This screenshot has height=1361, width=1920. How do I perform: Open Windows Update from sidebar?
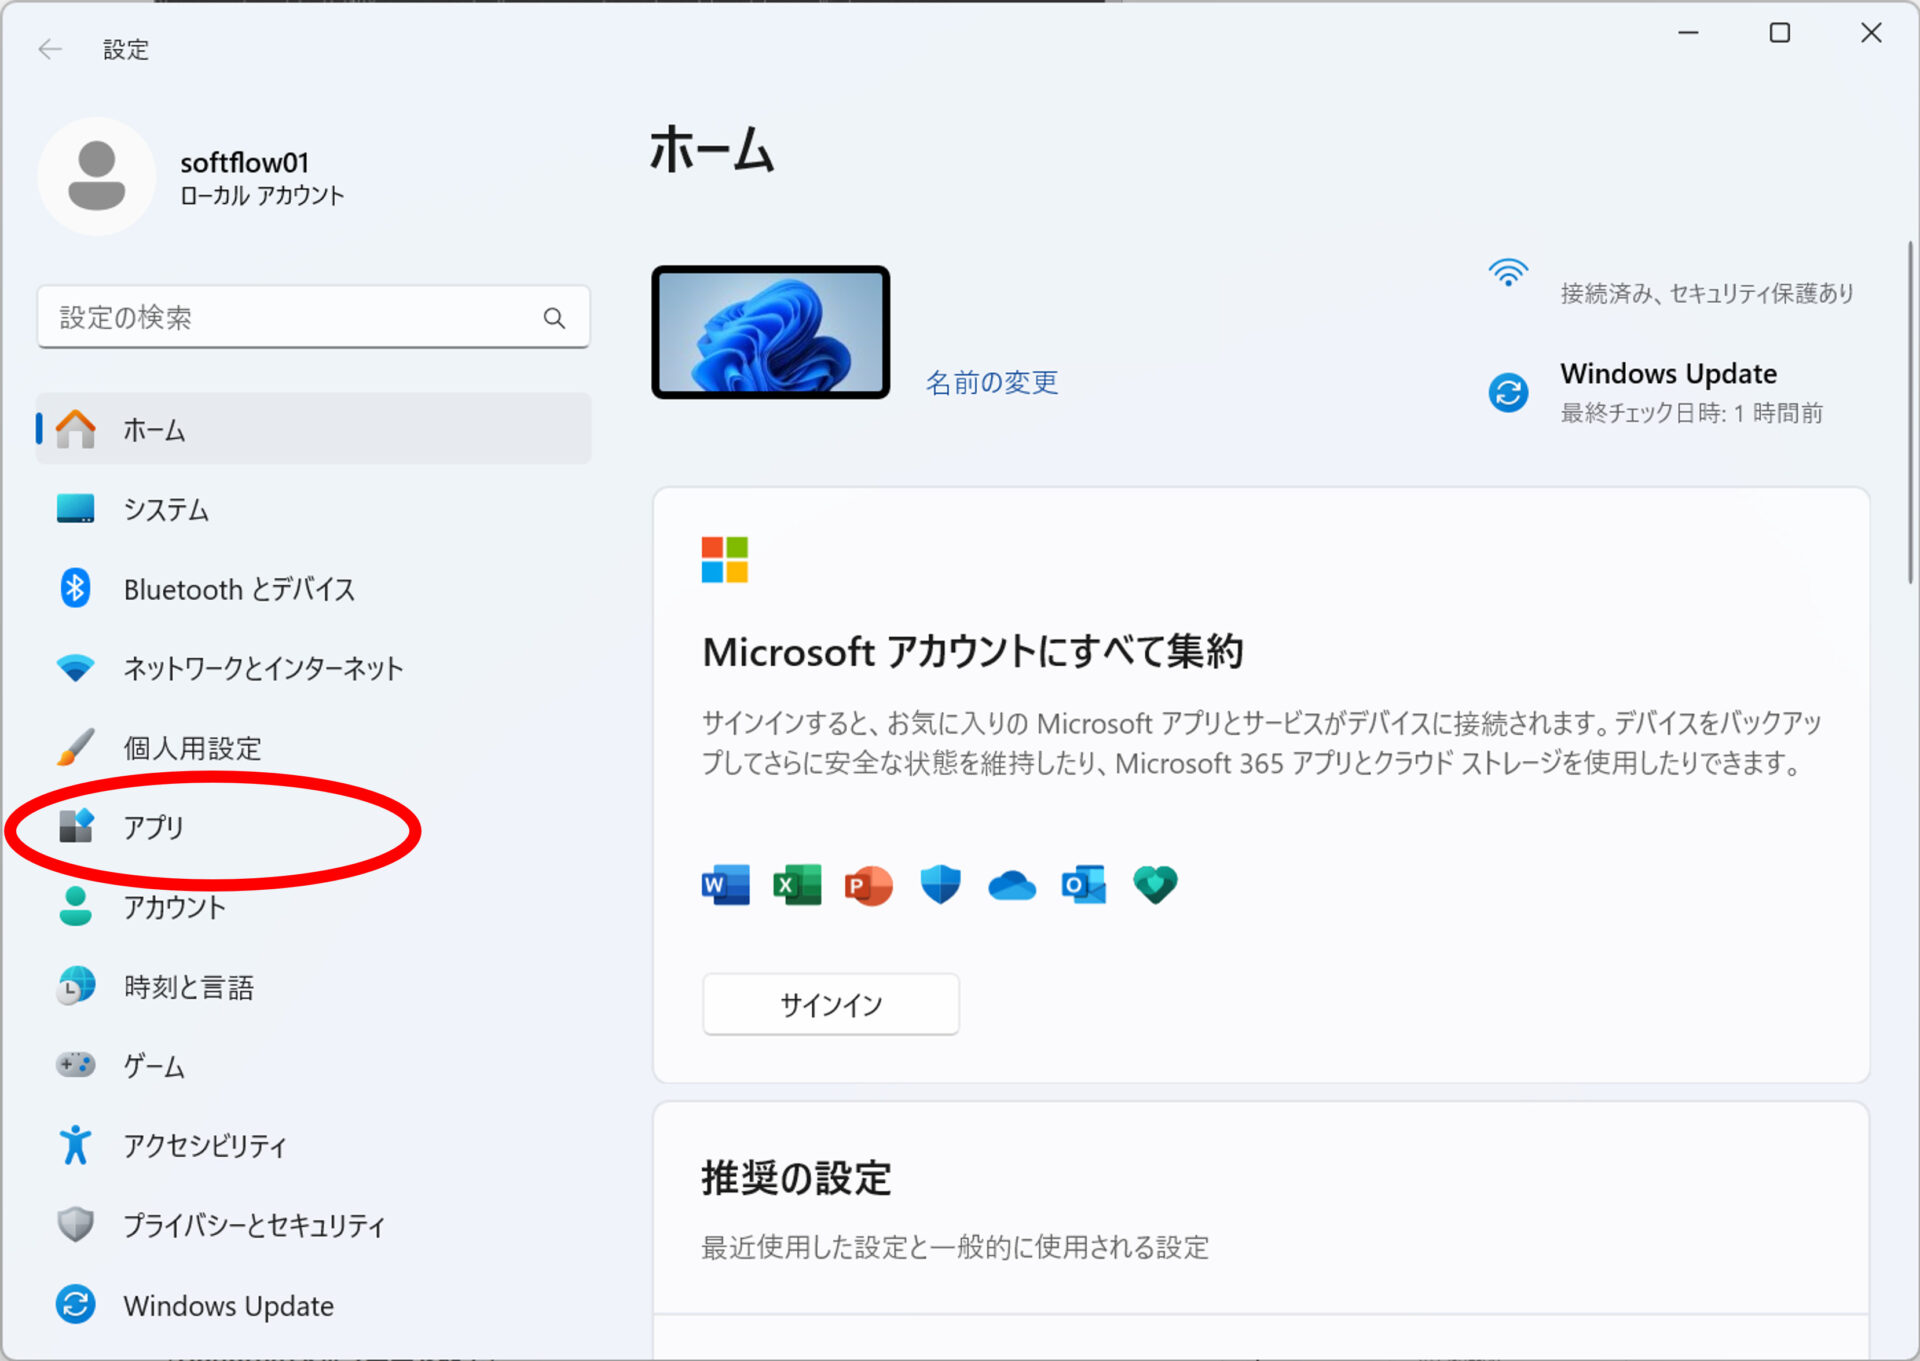tap(314, 1304)
